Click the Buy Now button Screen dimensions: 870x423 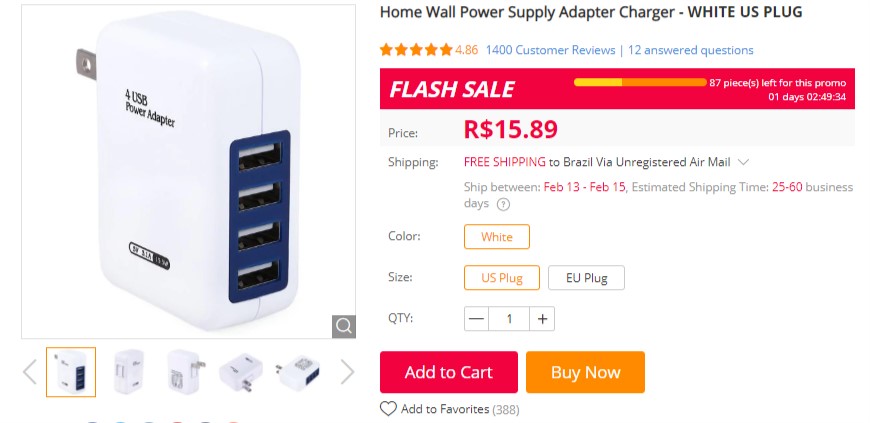585,372
